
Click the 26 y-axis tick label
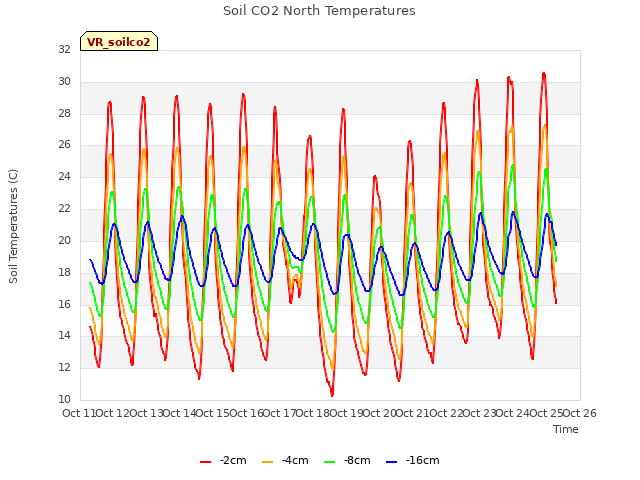(x=64, y=144)
